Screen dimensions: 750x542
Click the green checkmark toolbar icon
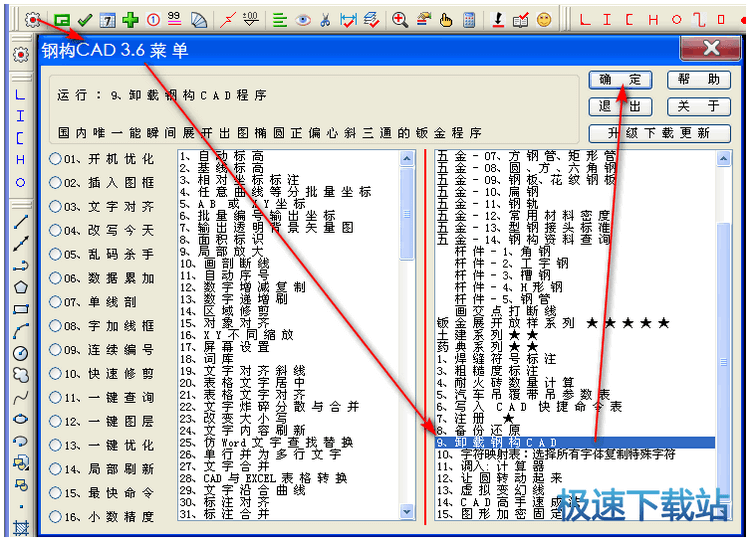coord(85,19)
